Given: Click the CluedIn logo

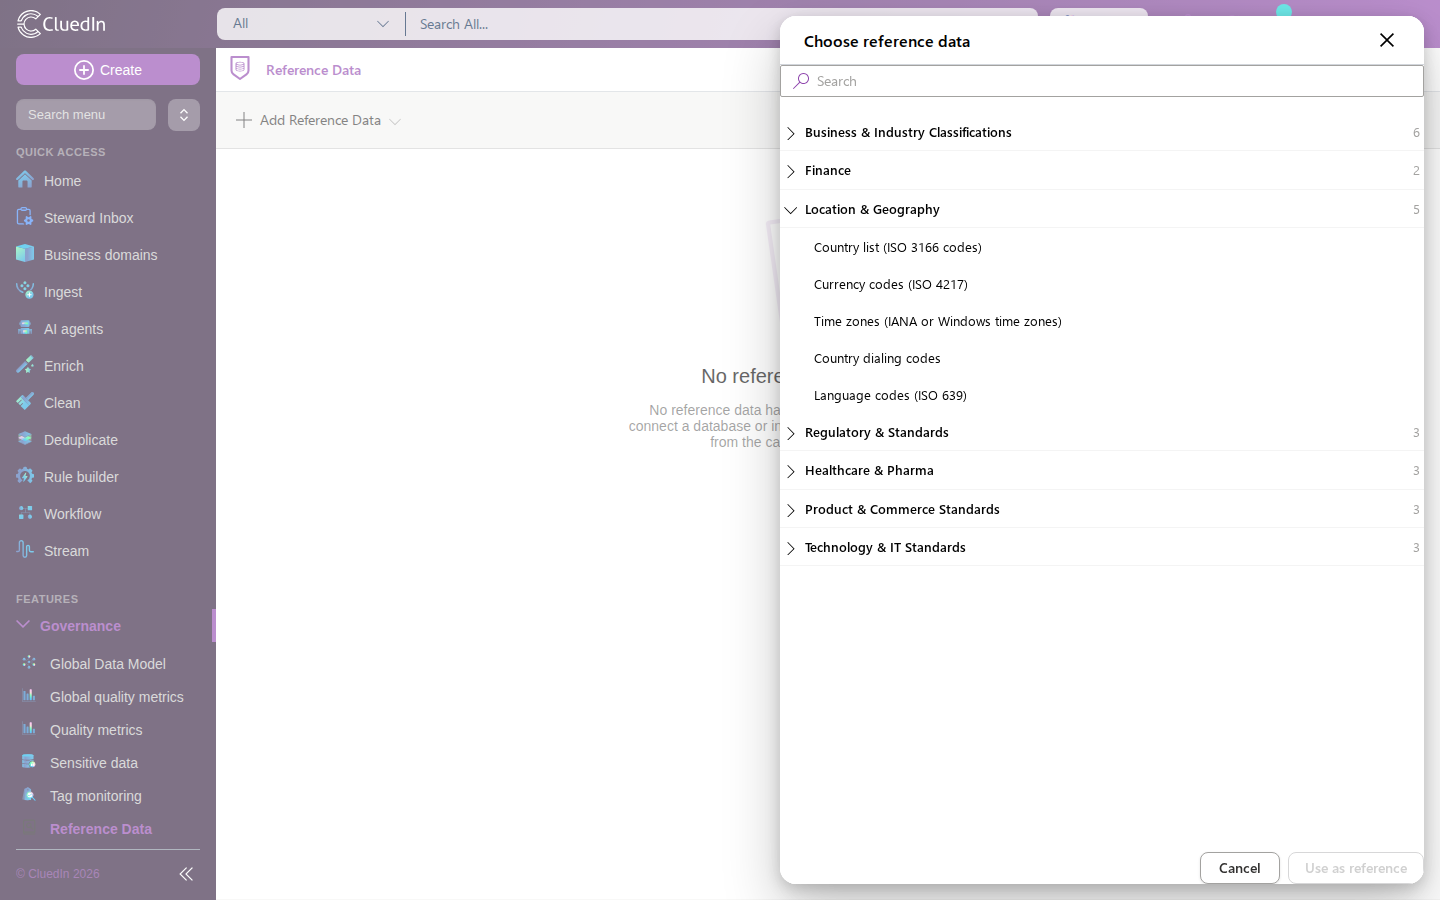Looking at the screenshot, I should [x=61, y=24].
